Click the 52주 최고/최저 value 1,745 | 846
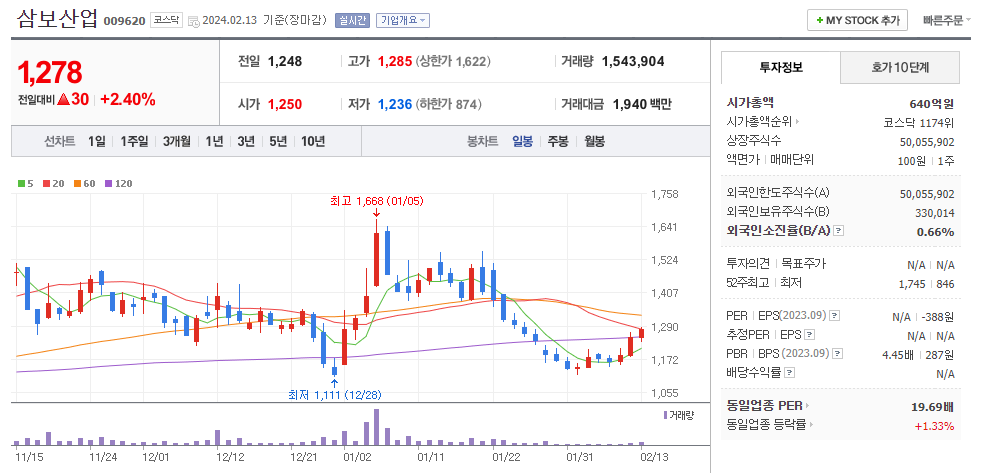 coord(926,284)
